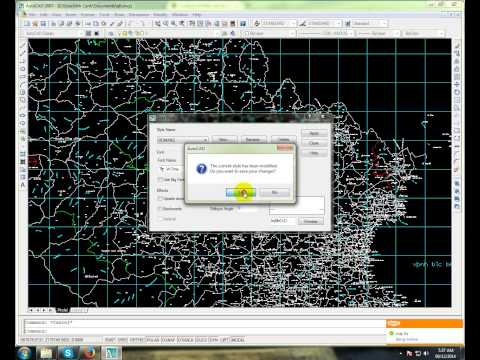Open the Dimension menu
Viewport: 480px width, 360px height.
[139, 15]
